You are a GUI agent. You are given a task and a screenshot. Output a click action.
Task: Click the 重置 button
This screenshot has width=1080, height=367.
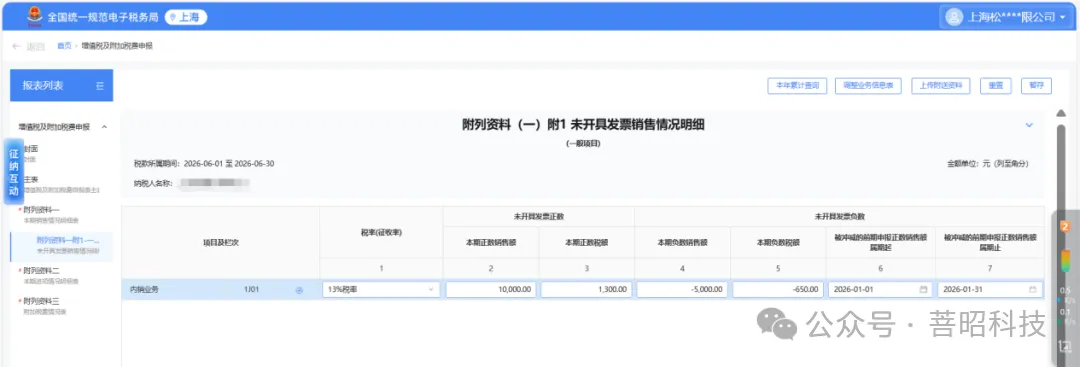(995, 86)
